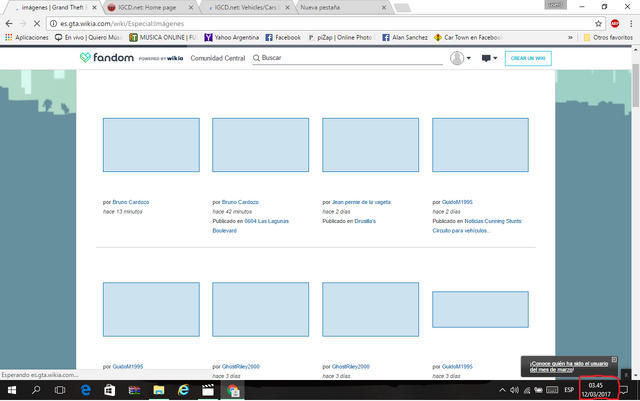Open first image thumbnail by Bruno Cardozo
Image resolution: width=640 pixels, height=401 pixels.
[151, 145]
